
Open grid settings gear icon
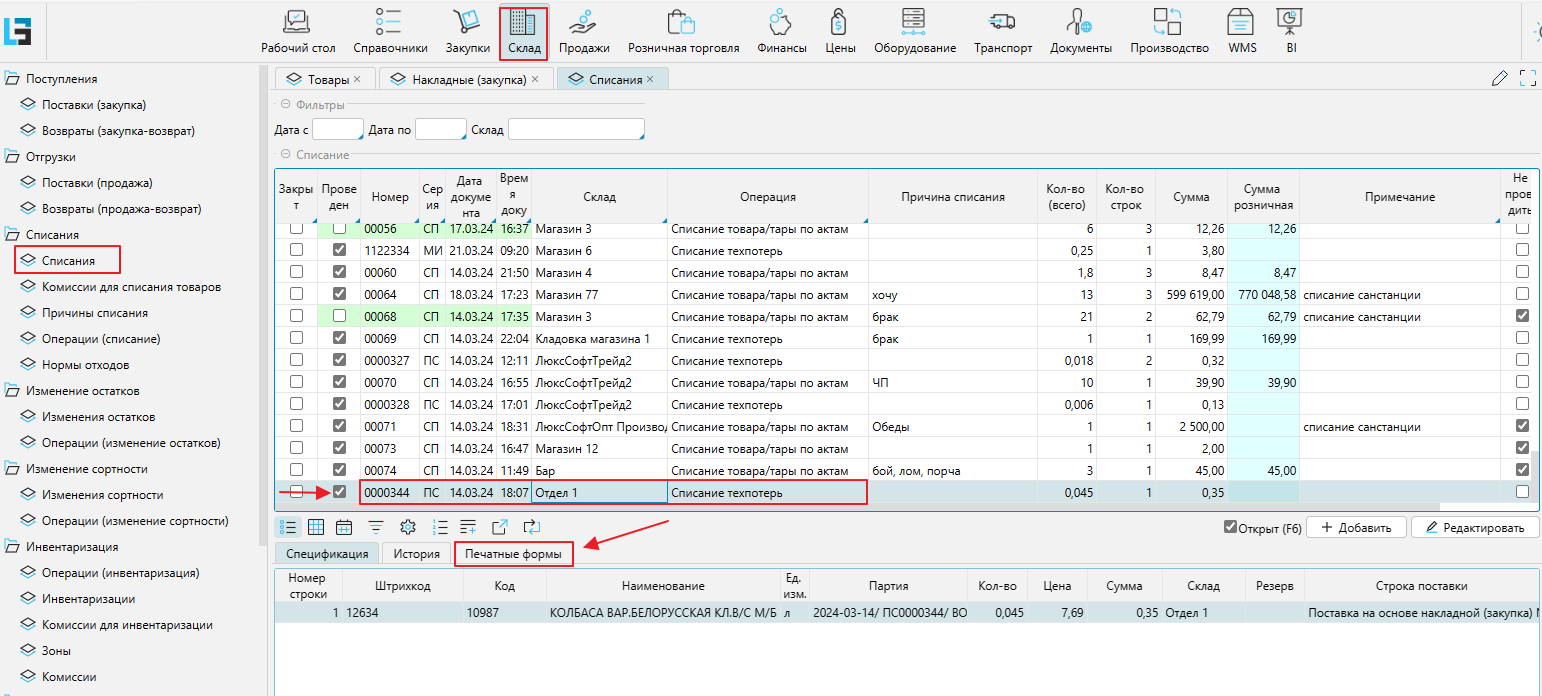(407, 527)
